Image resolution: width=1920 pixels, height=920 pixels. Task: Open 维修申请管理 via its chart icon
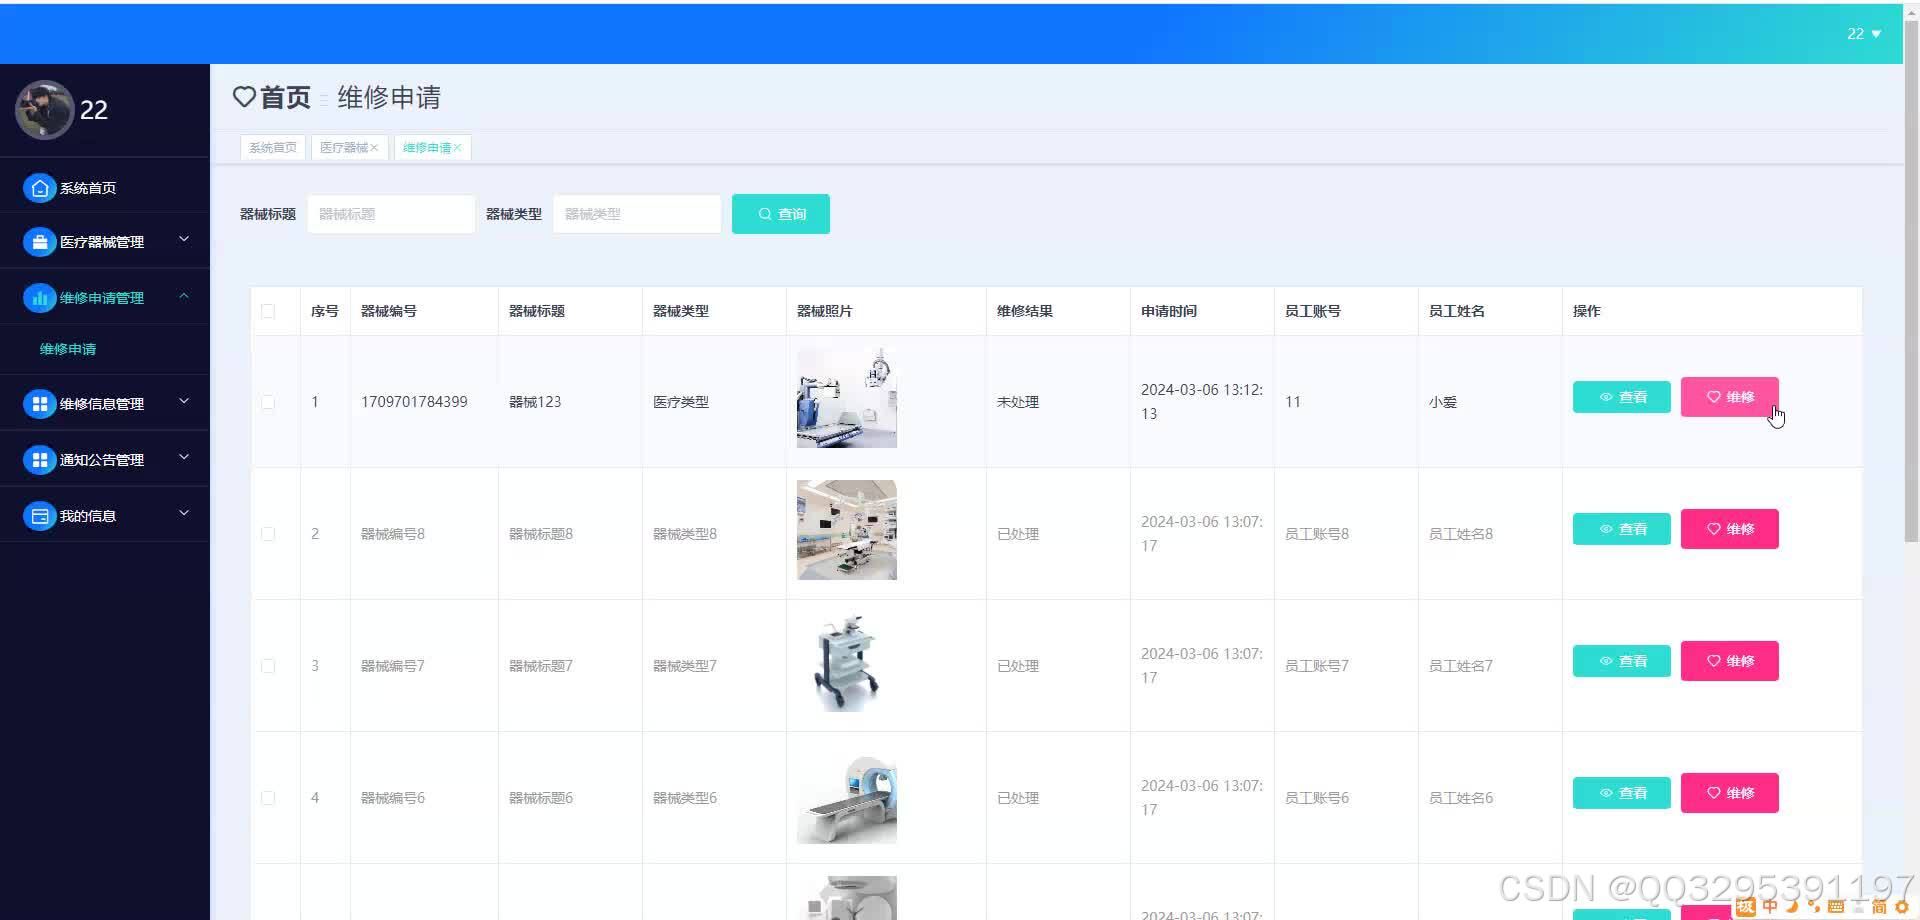pyautogui.click(x=39, y=297)
